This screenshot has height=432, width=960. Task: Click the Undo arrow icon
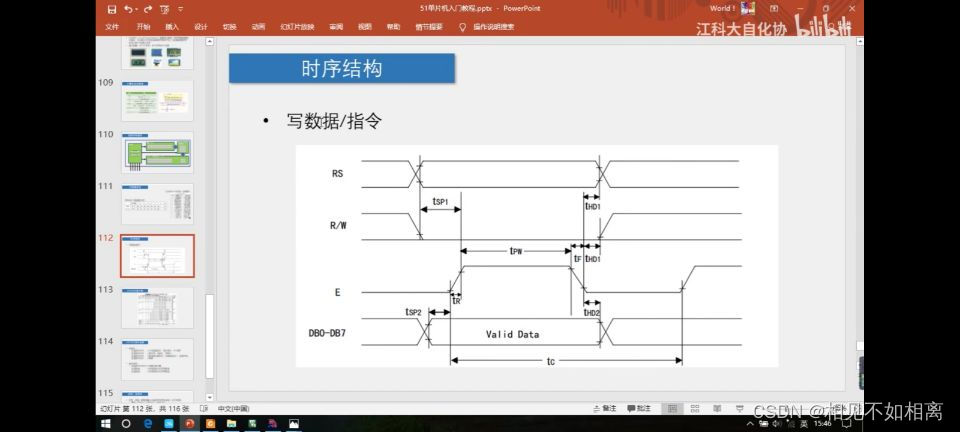tap(128, 9)
